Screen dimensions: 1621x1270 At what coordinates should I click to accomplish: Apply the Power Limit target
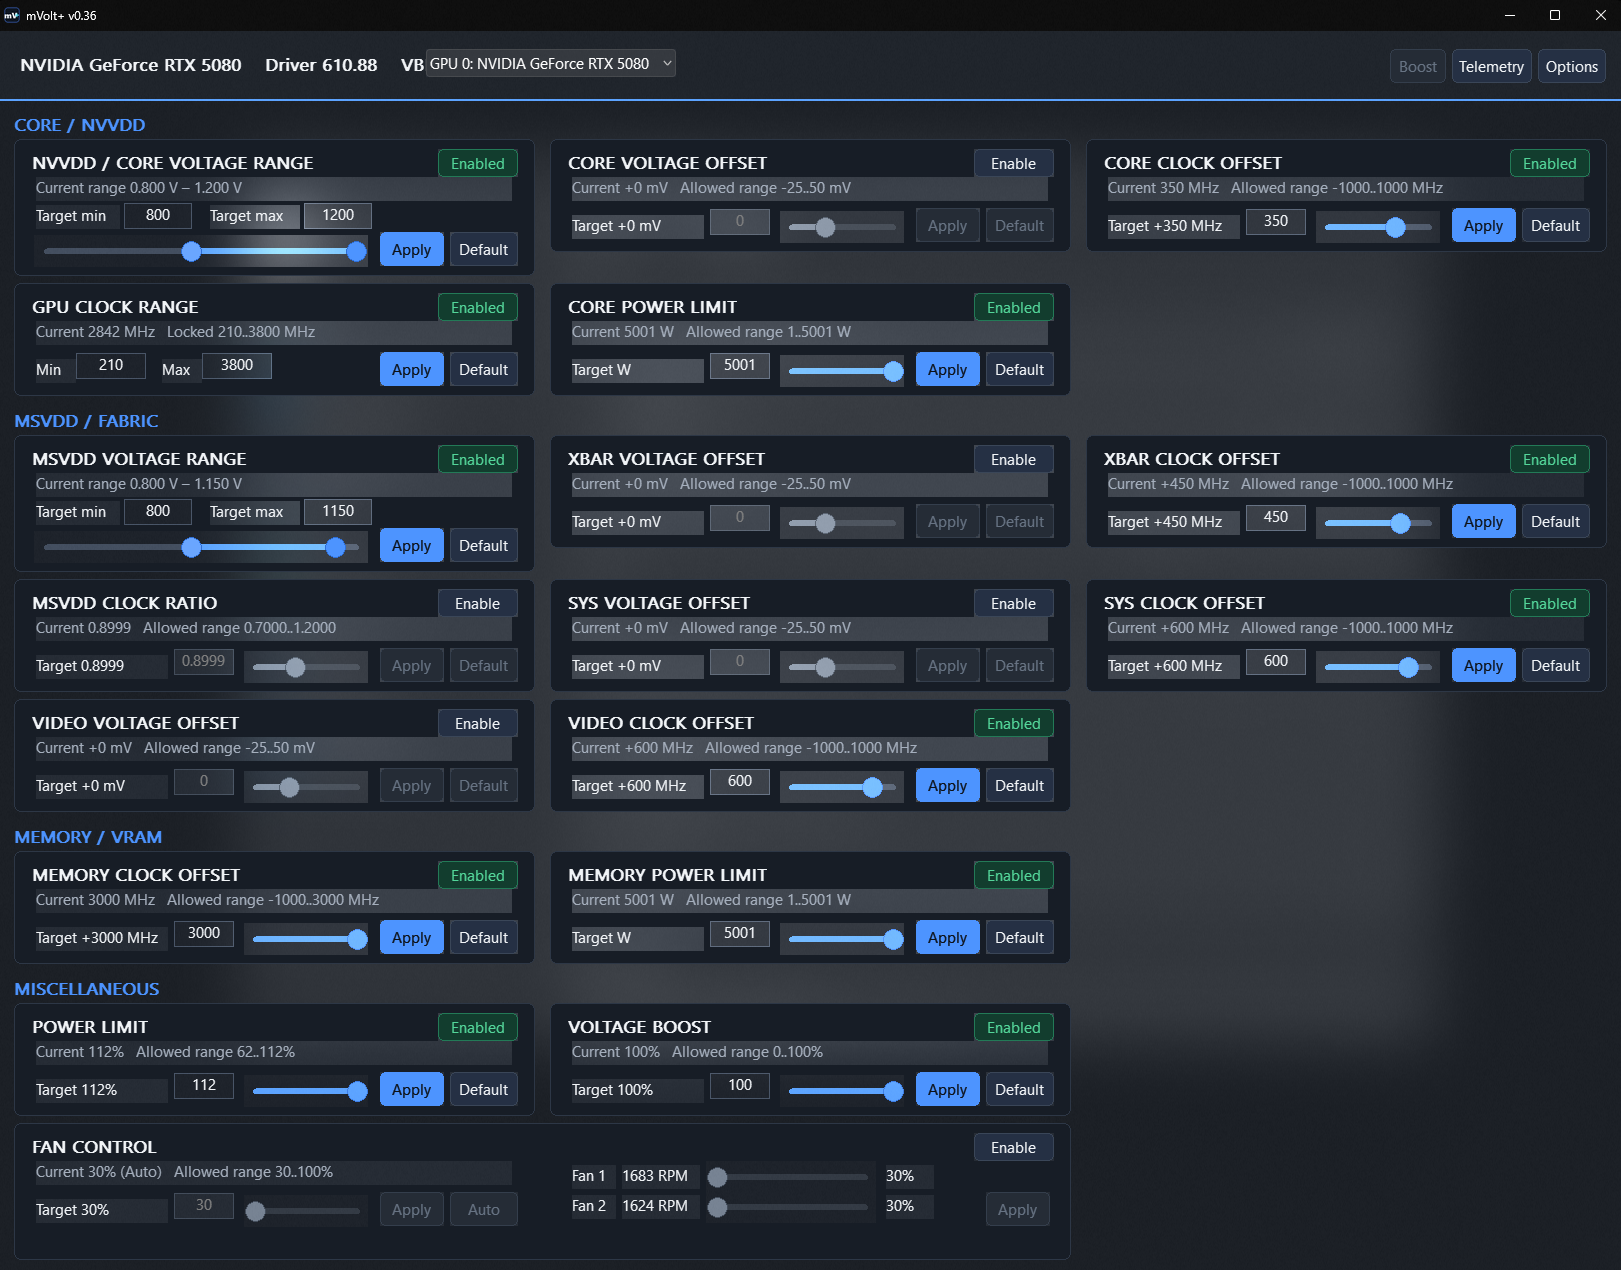411,1090
